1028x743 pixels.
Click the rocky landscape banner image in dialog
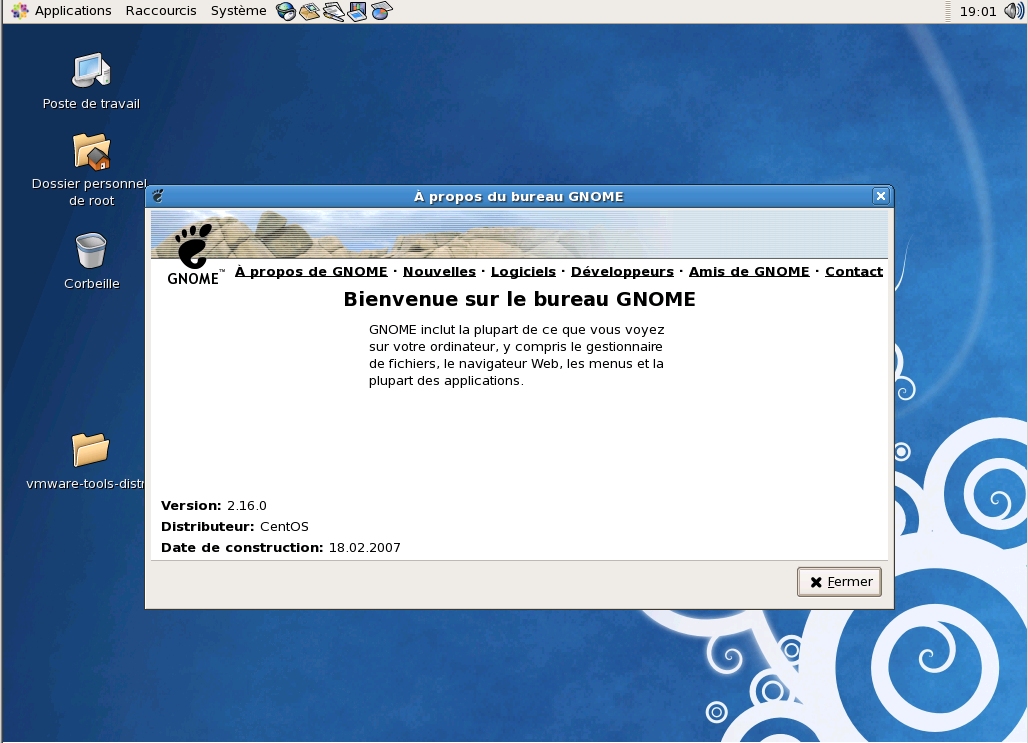(x=519, y=234)
